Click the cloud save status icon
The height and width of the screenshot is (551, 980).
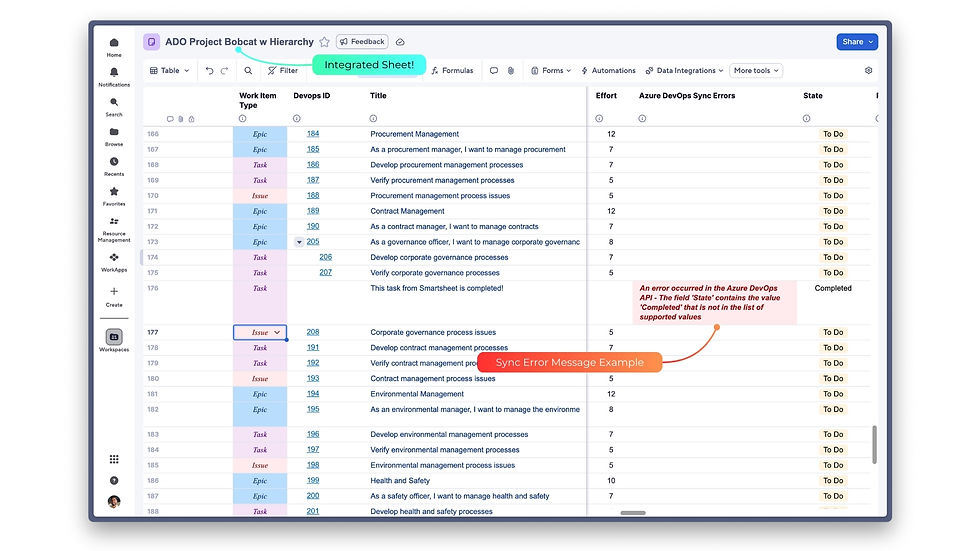(400, 42)
